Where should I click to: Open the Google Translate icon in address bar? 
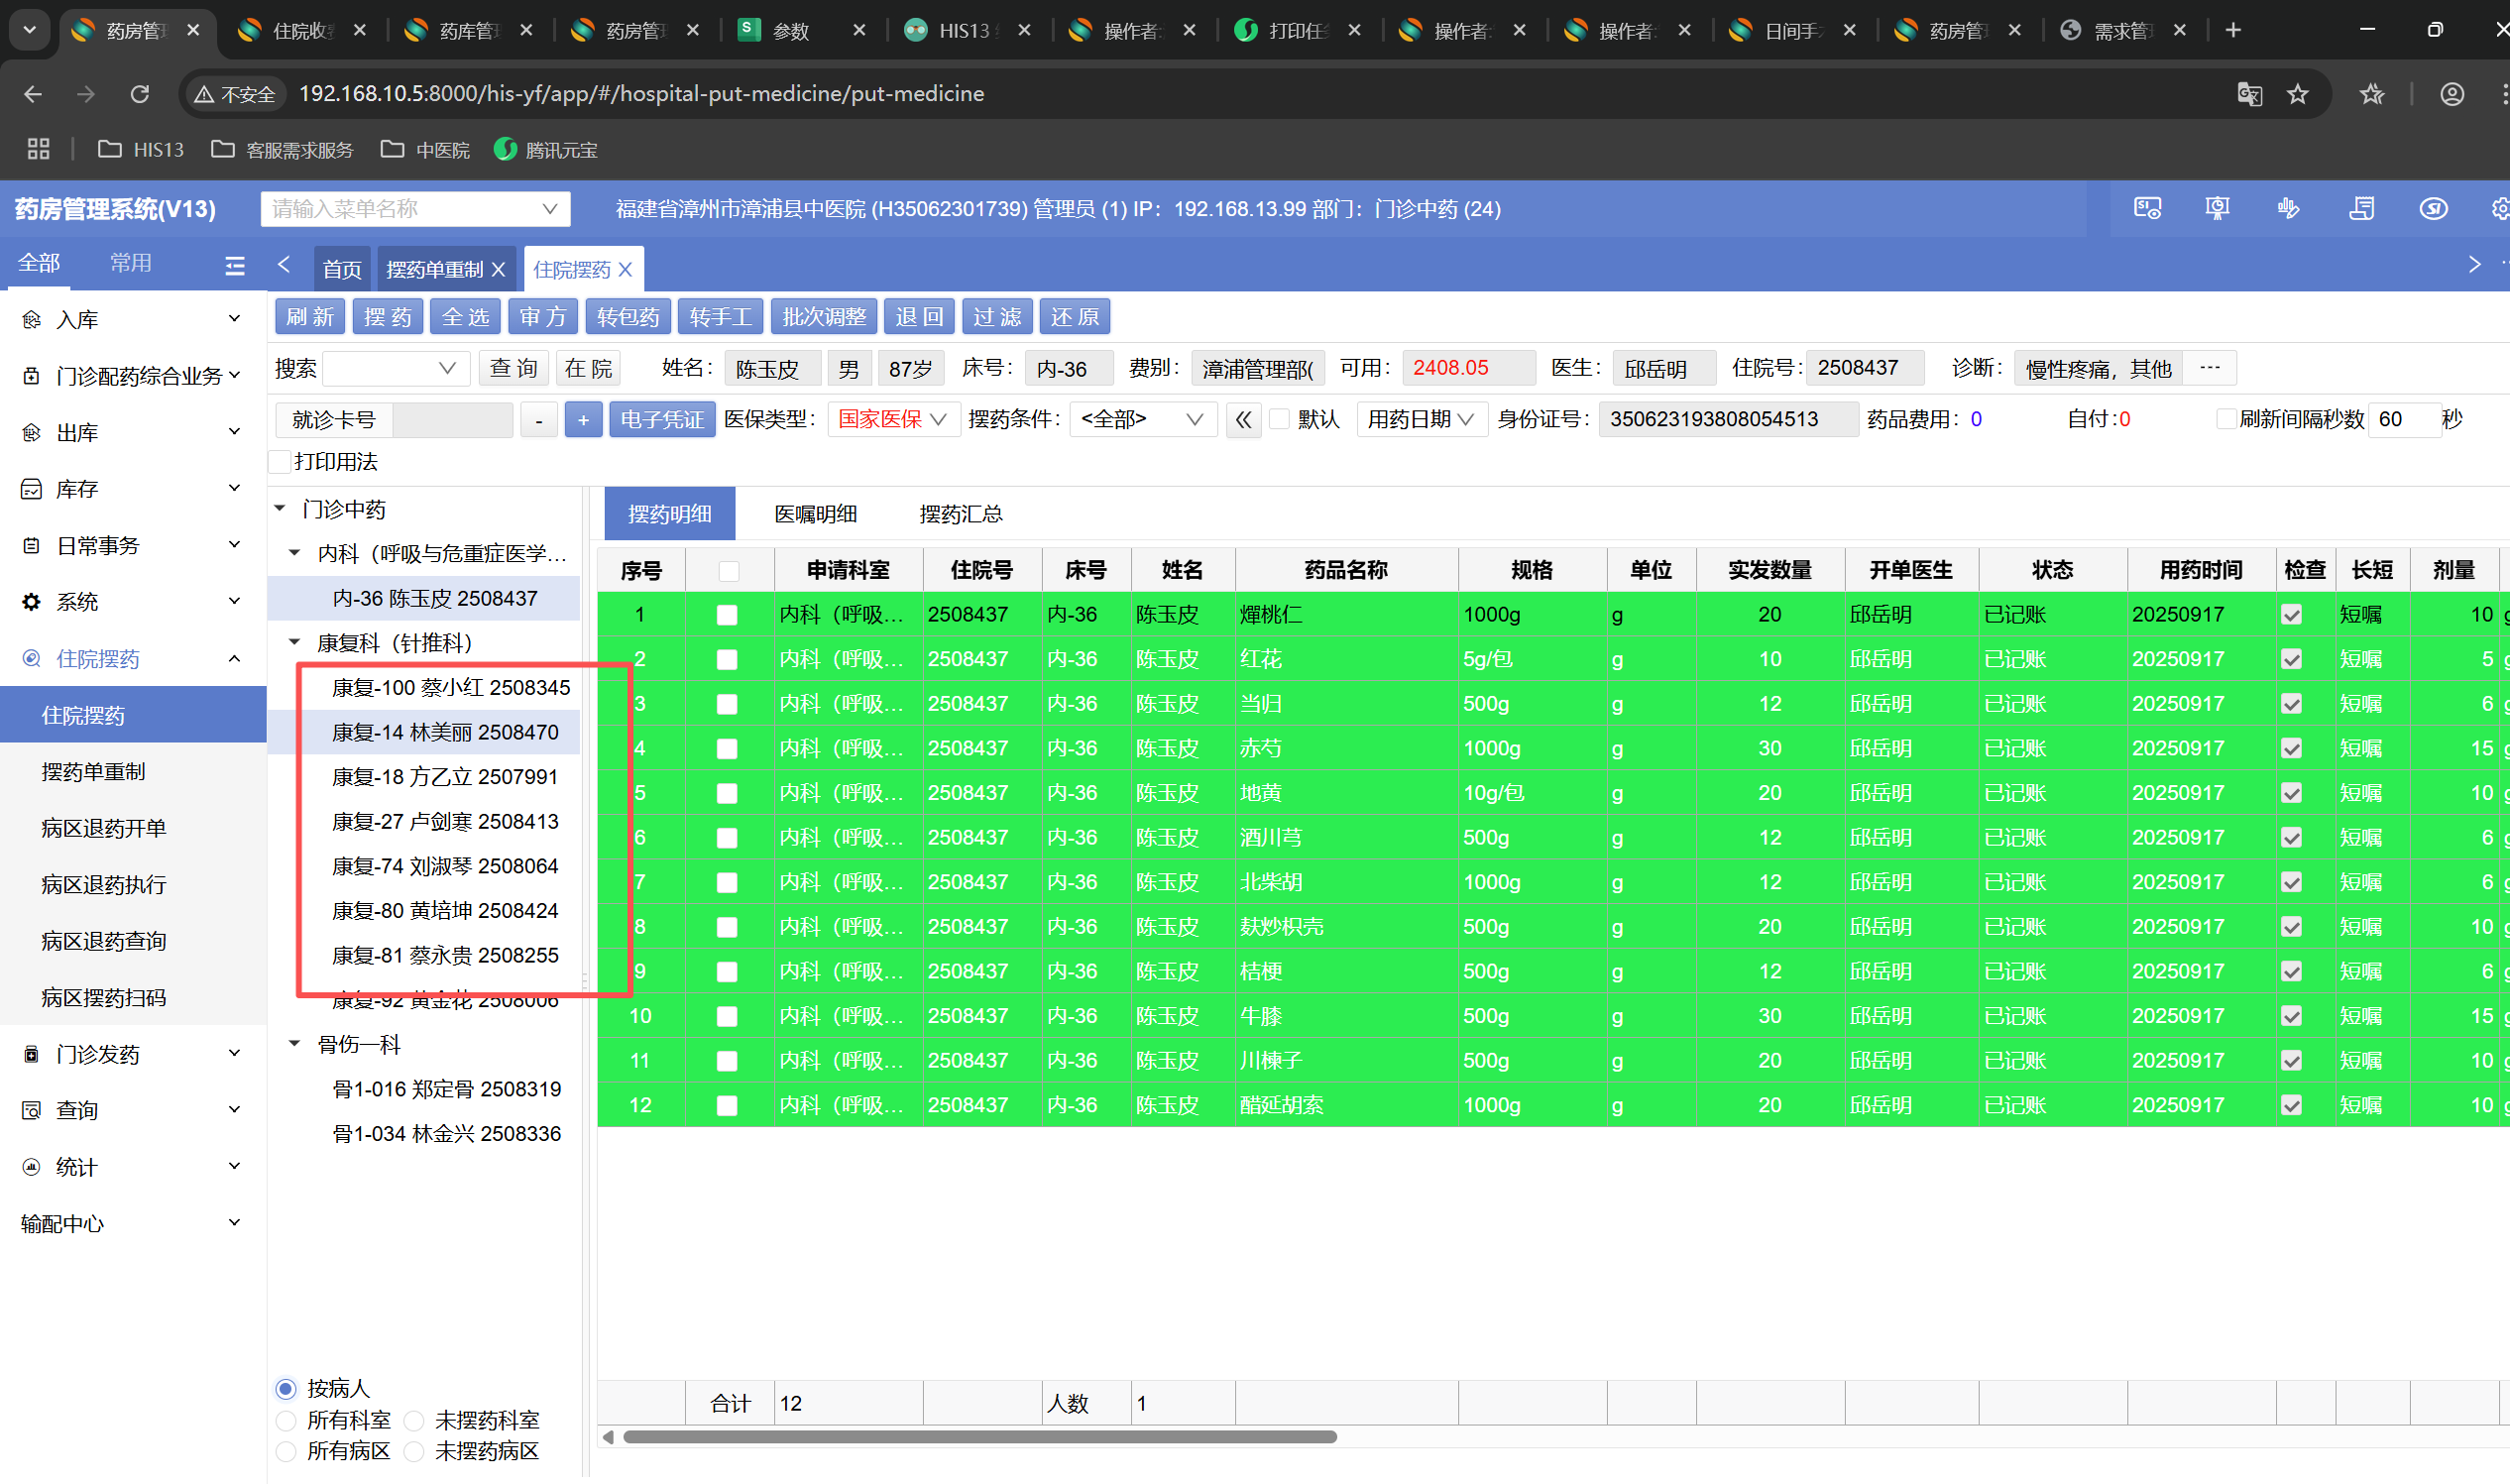[2249, 94]
